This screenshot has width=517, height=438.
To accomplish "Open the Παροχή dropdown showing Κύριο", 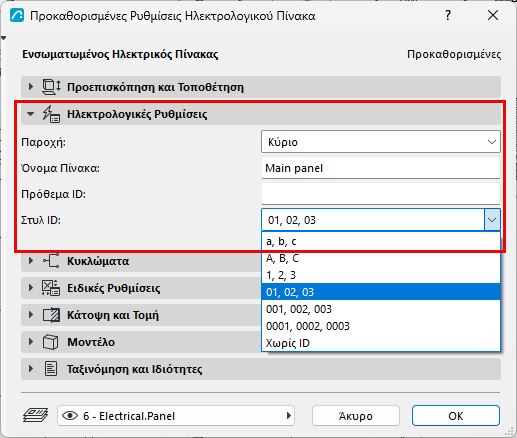I will (381, 142).
